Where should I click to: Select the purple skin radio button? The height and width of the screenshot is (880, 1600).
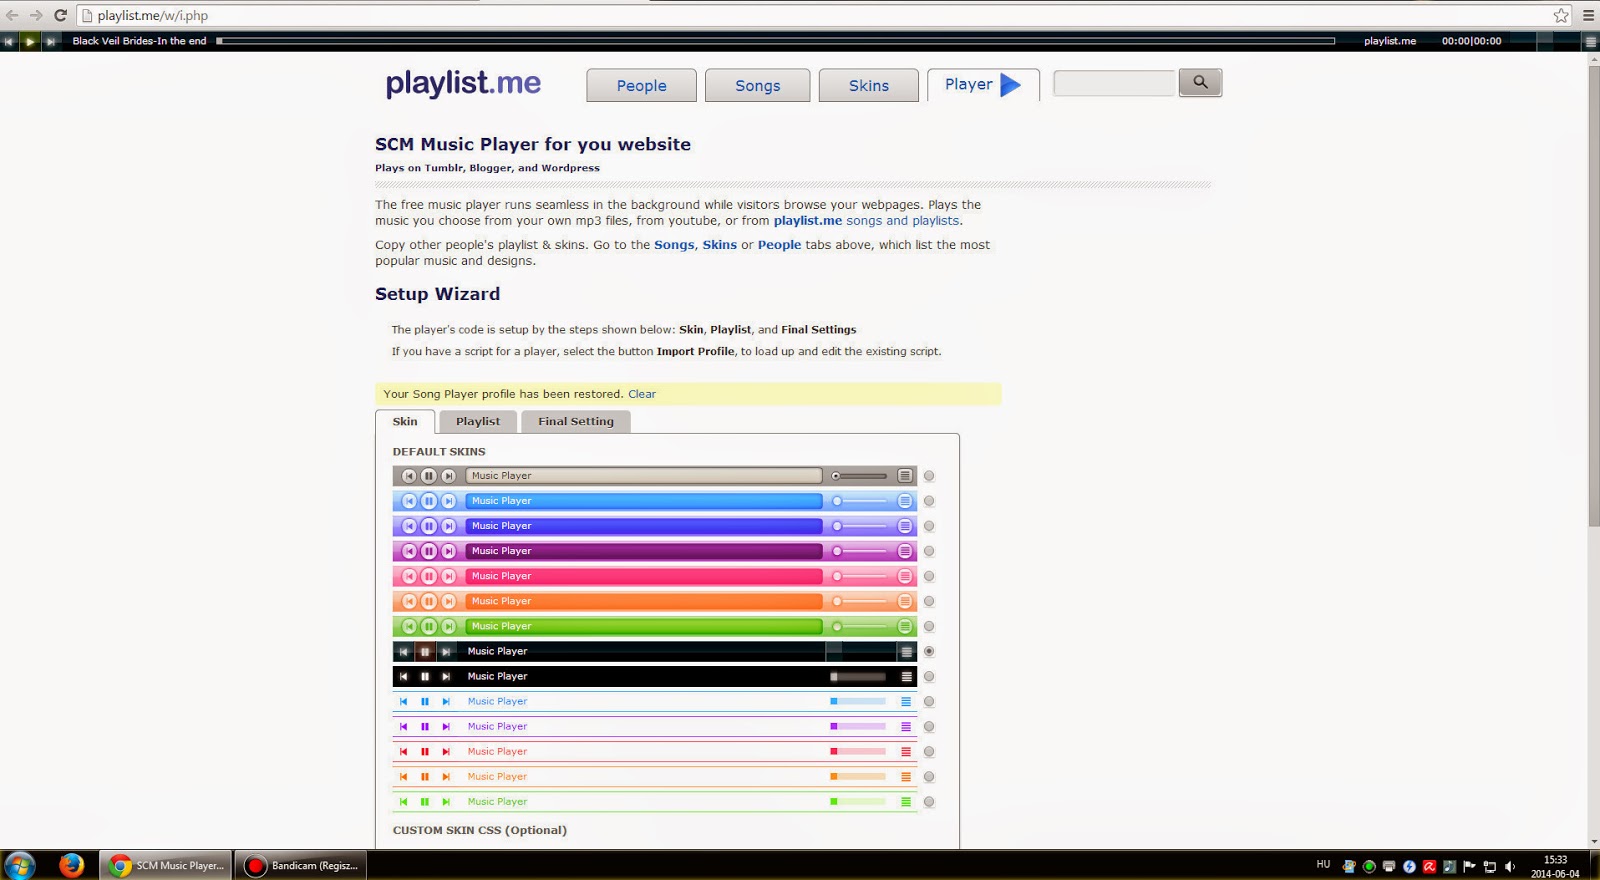click(929, 551)
